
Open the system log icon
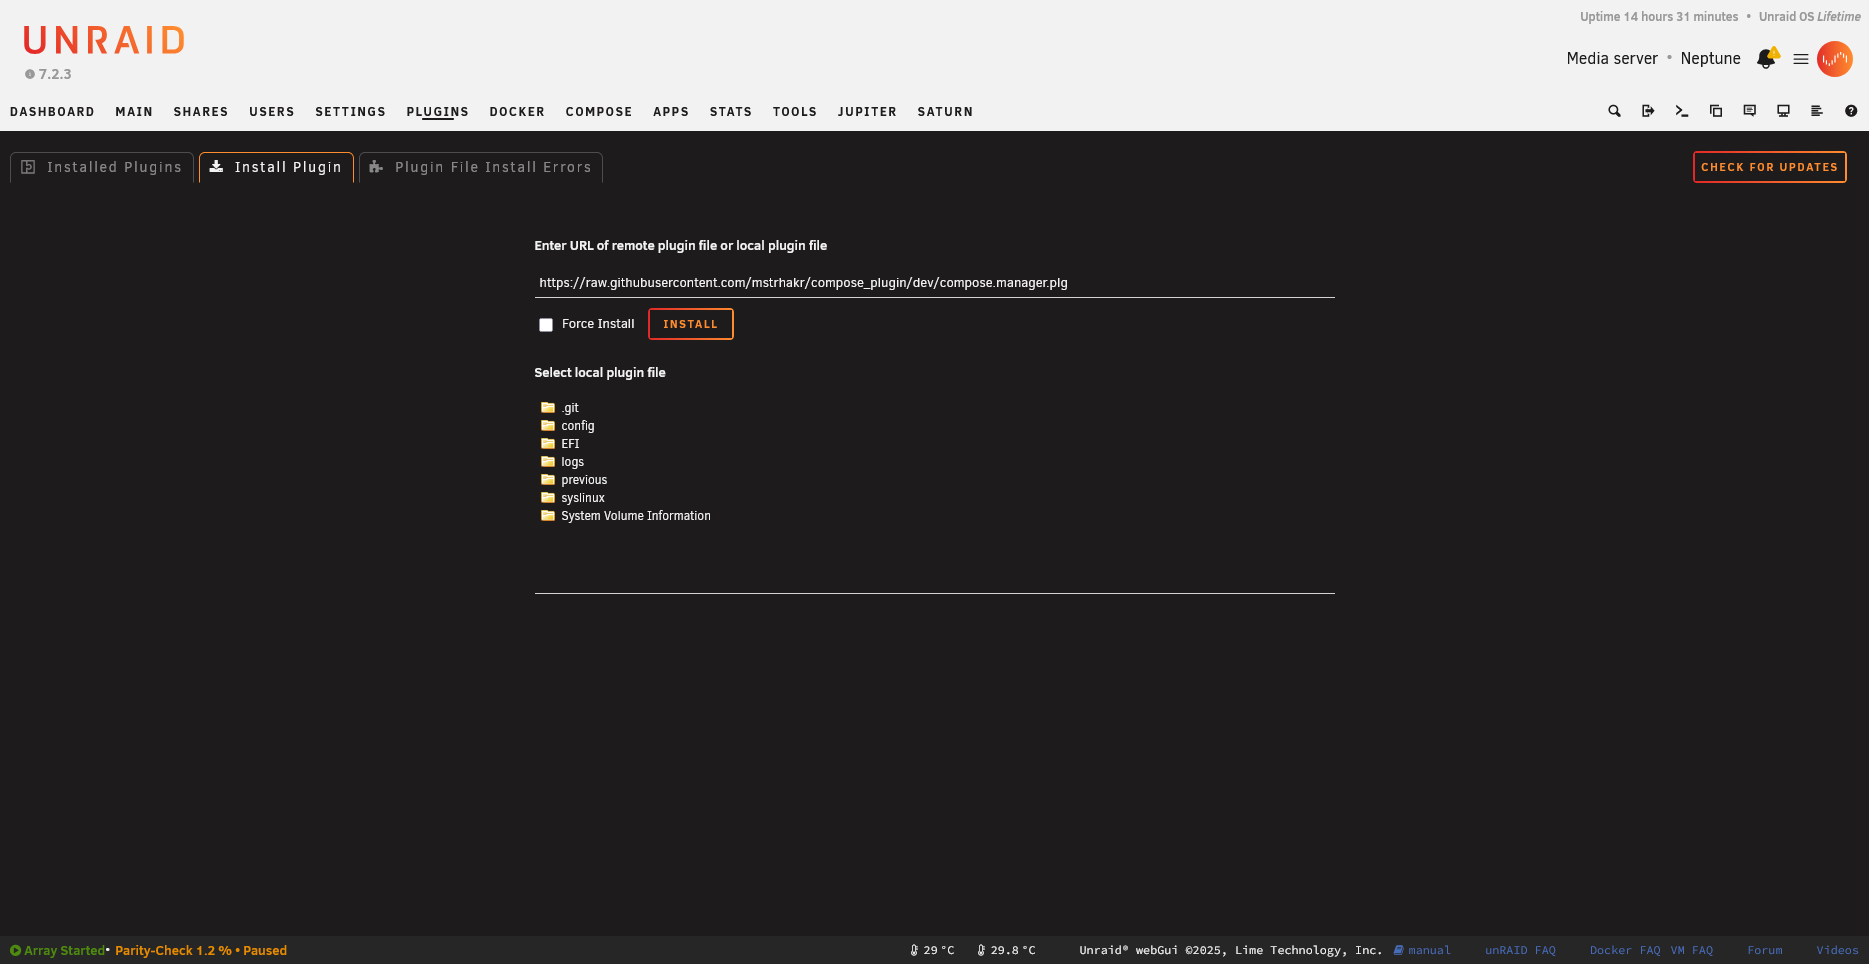click(x=1817, y=111)
